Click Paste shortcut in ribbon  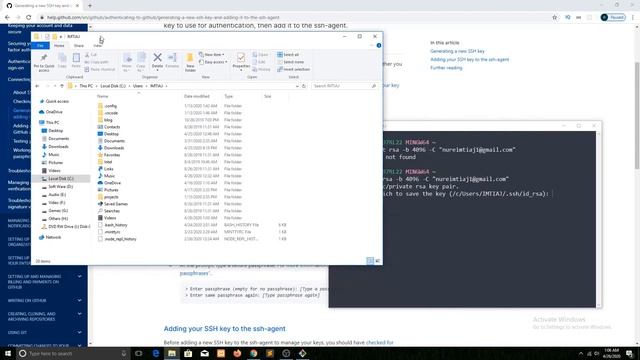pyautogui.click(x=100, y=69)
